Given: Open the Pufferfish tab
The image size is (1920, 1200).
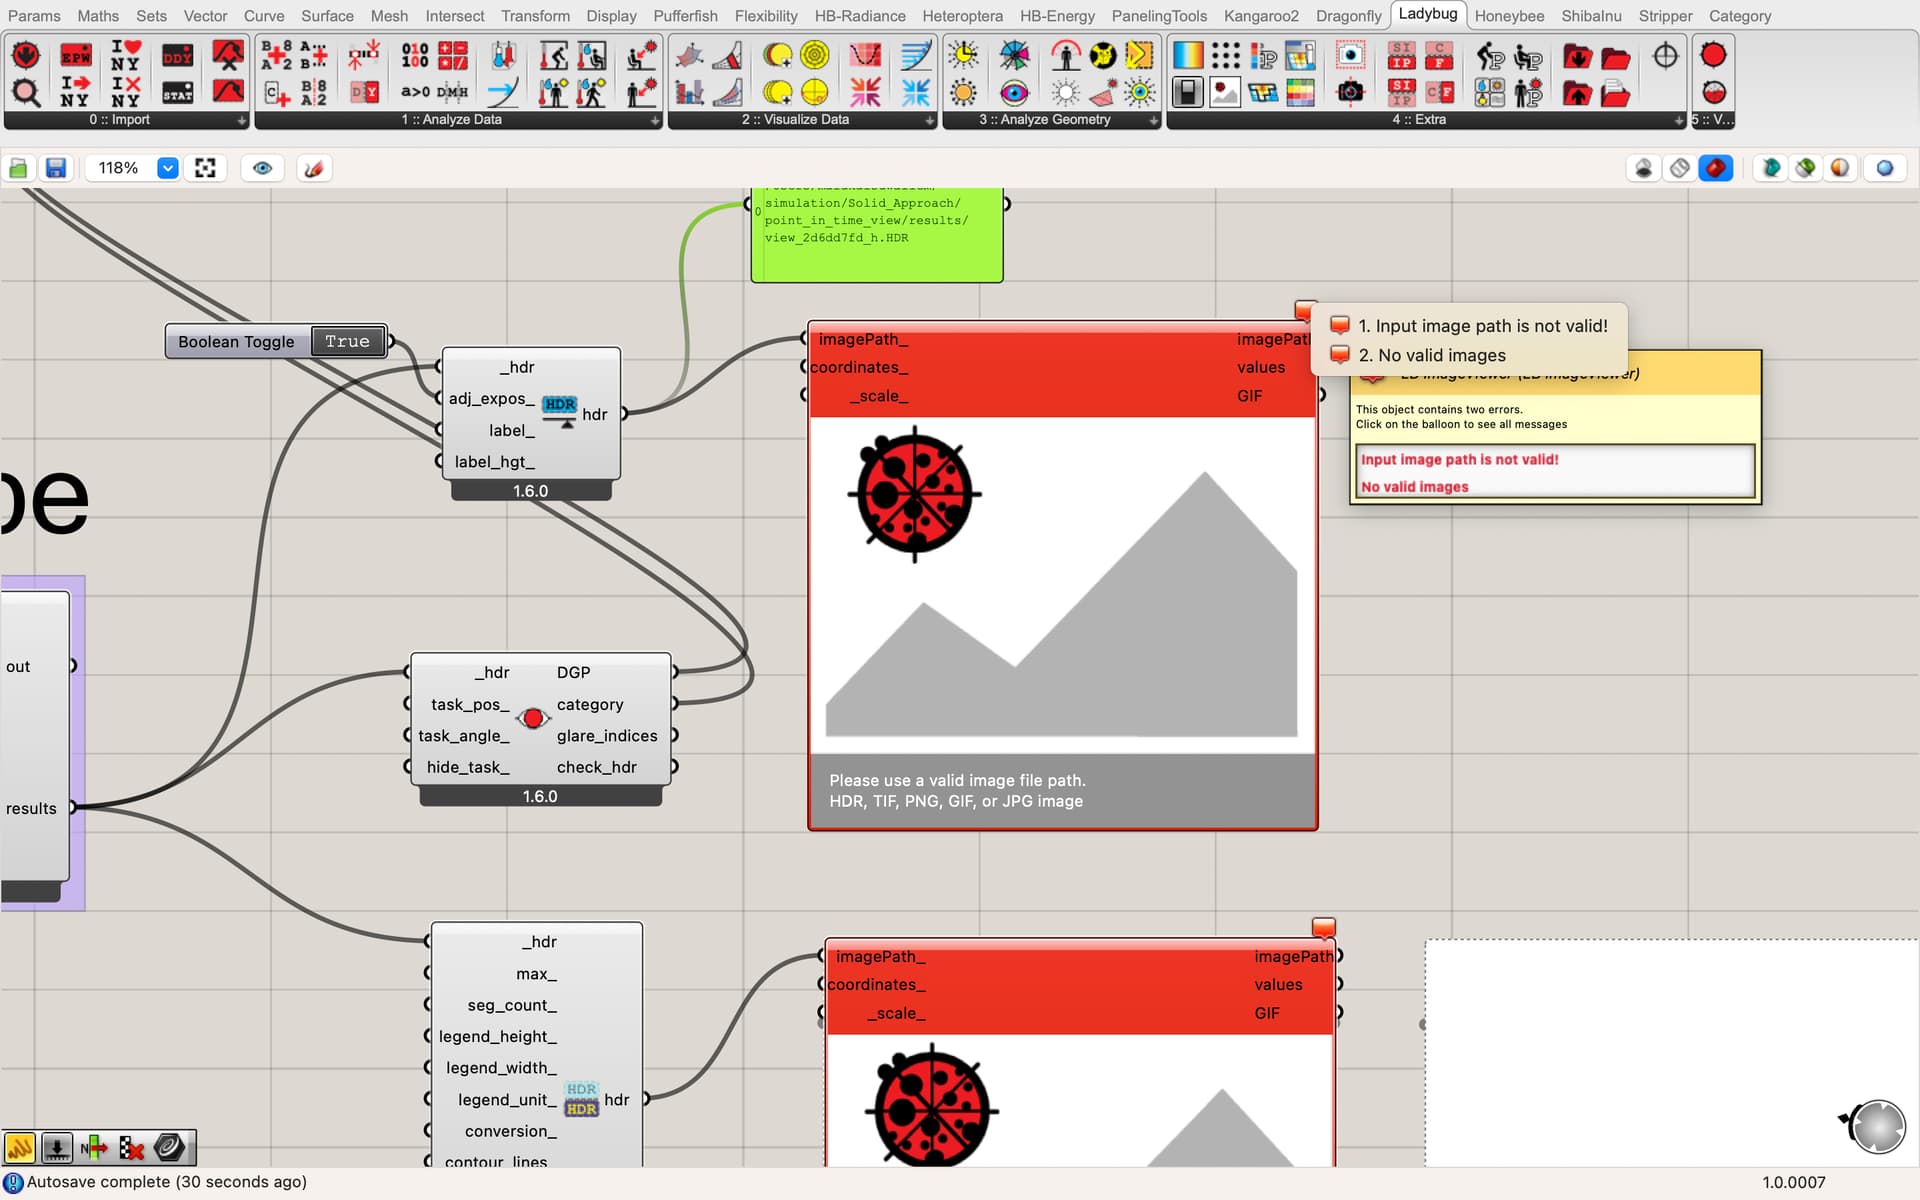Looking at the screenshot, I should click(685, 16).
